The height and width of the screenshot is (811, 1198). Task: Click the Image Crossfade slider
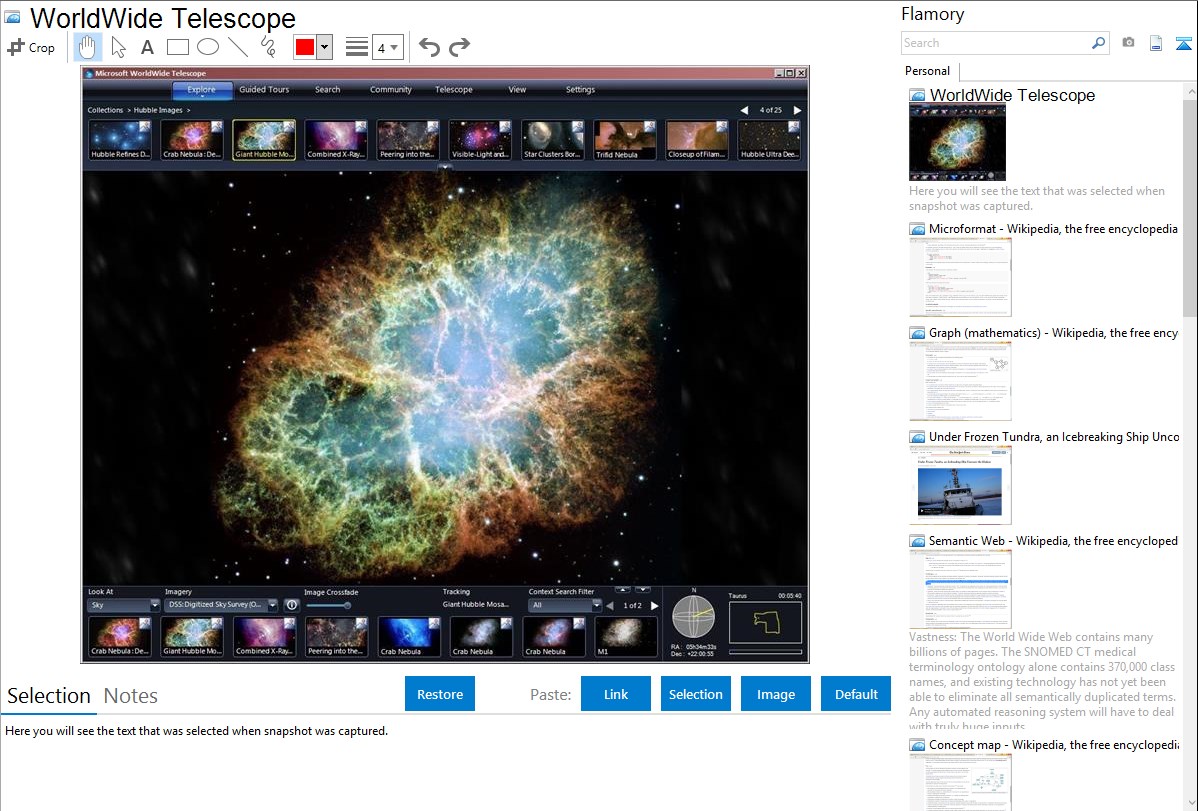click(329, 605)
